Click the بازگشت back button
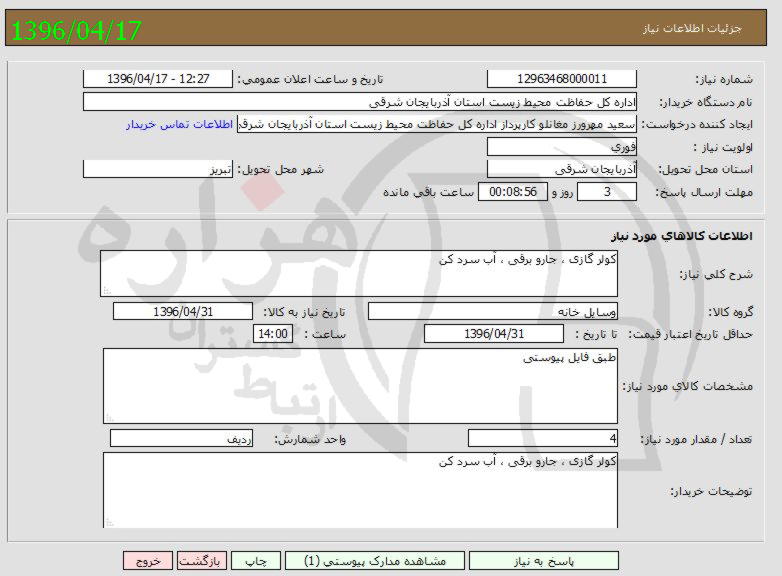 click(x=202, y=561)
